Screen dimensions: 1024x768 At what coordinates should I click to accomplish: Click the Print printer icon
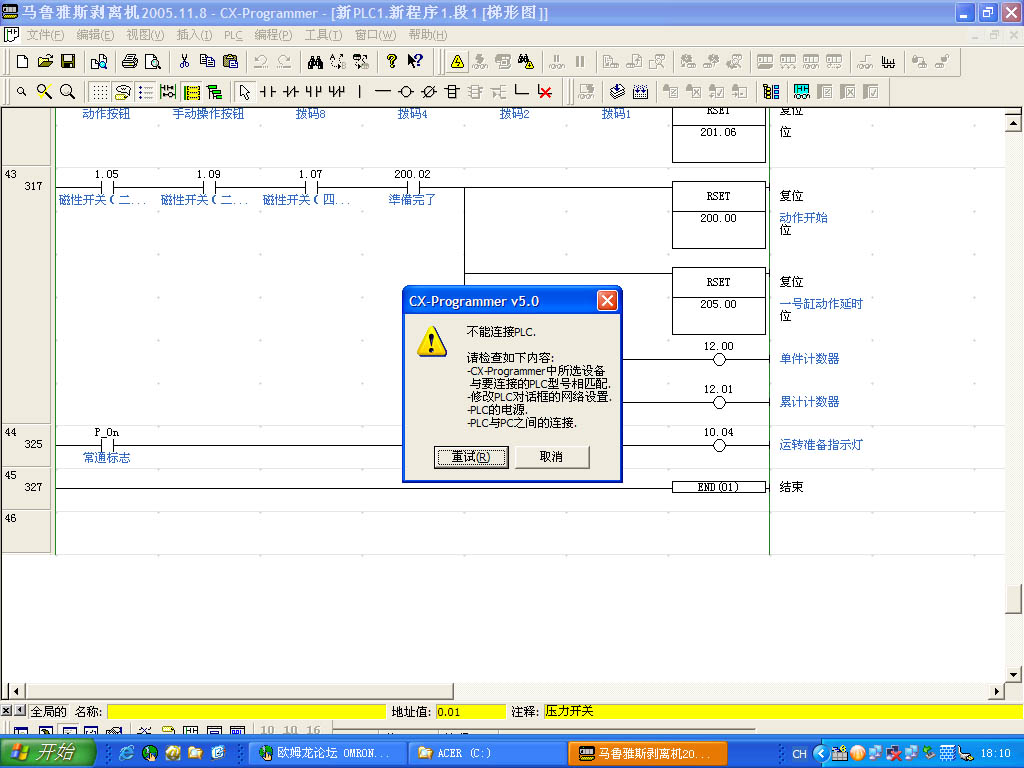pyautogui.click(x=130, y=61)
